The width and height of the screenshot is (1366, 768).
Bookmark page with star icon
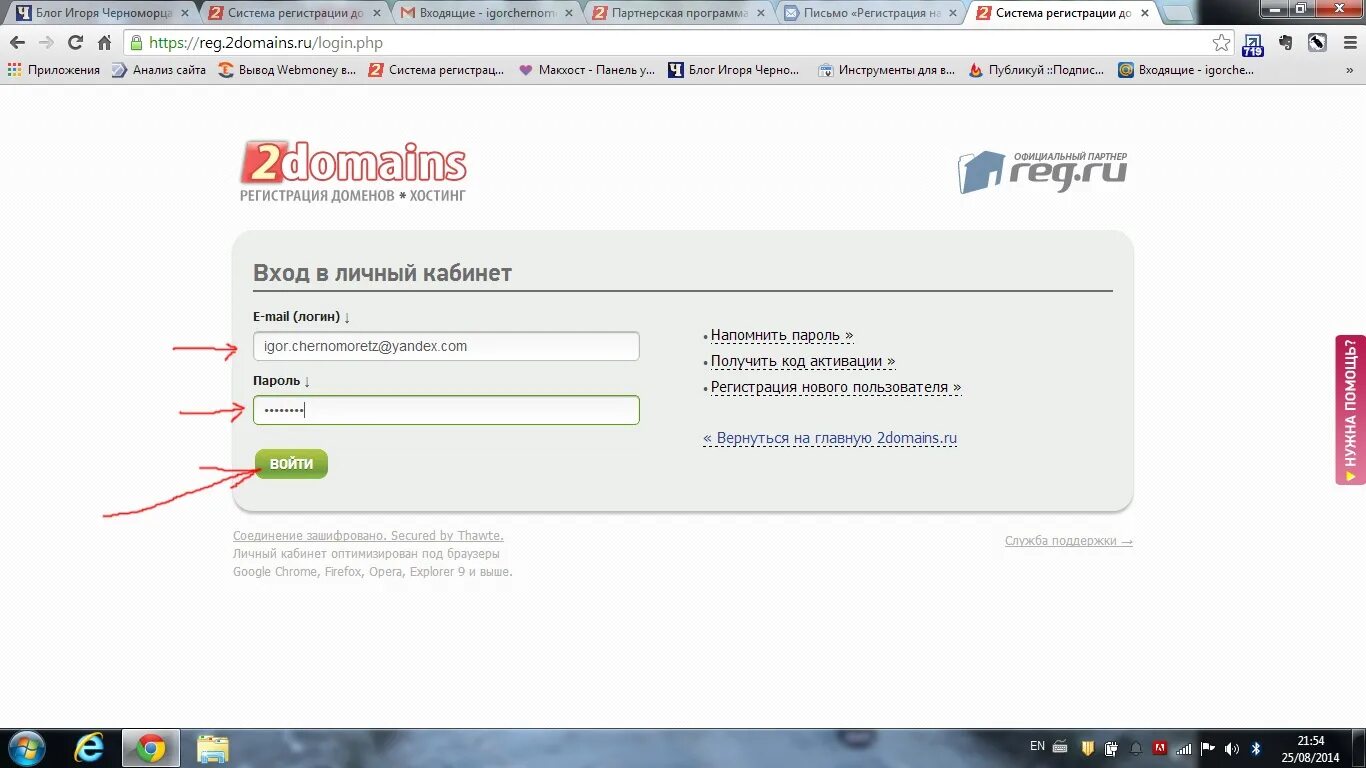(1221, 43)
